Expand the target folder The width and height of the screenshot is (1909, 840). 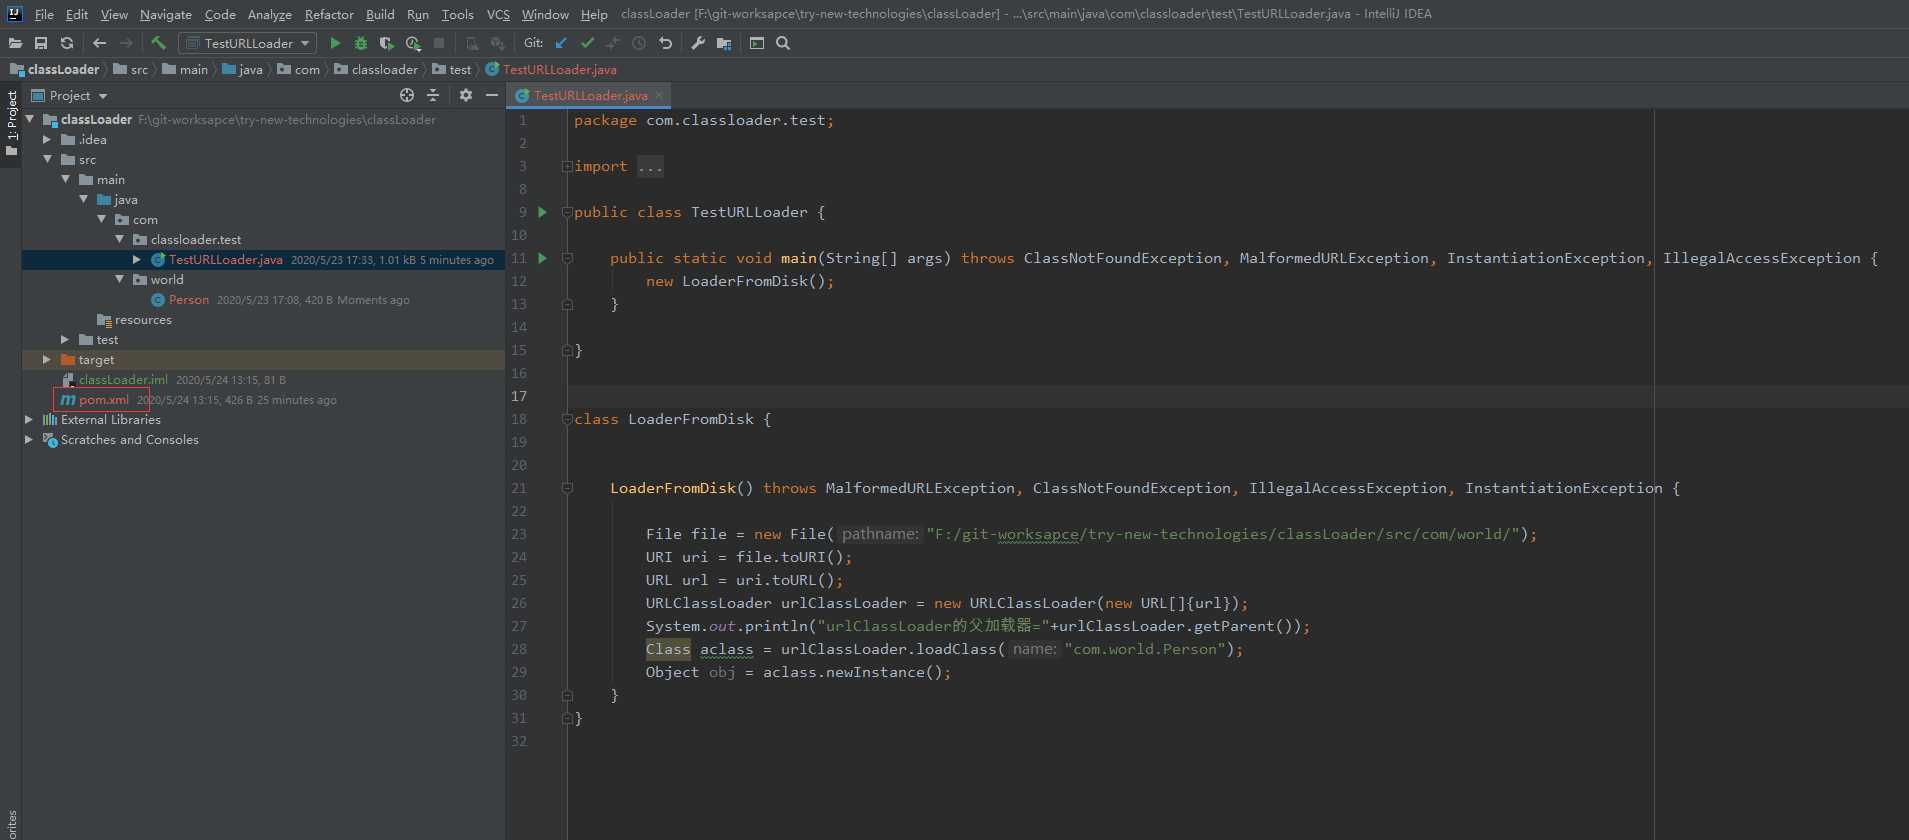pos(47,359)
